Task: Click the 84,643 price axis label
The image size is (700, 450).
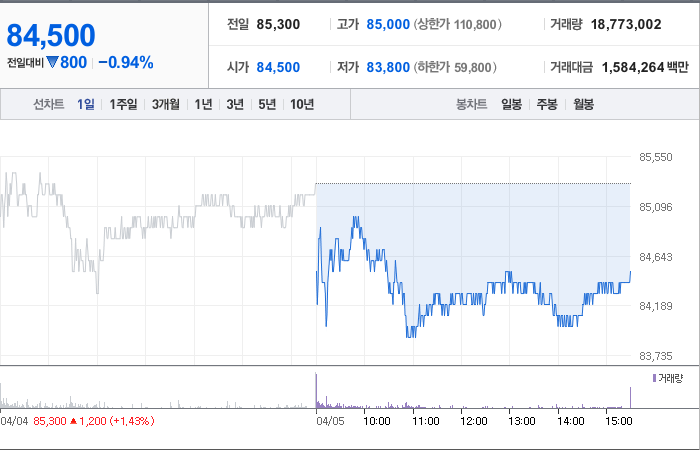Action: coord(656,257)
